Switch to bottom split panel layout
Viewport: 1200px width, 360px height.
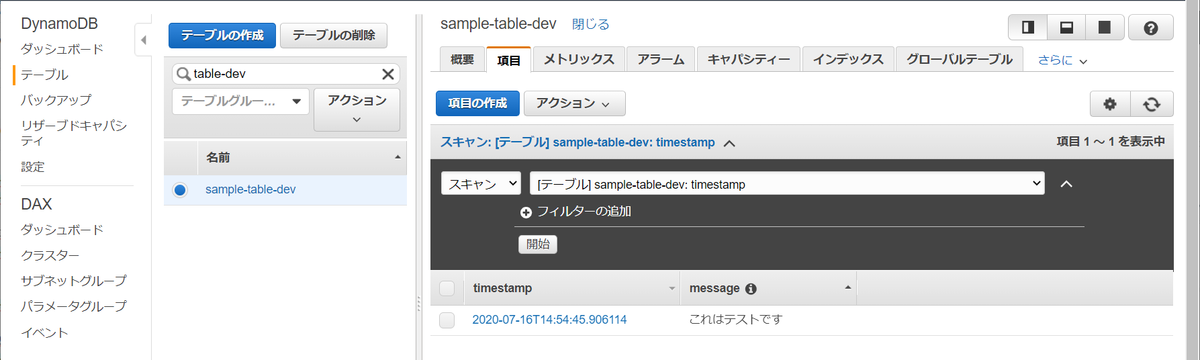coord(1067,28)
